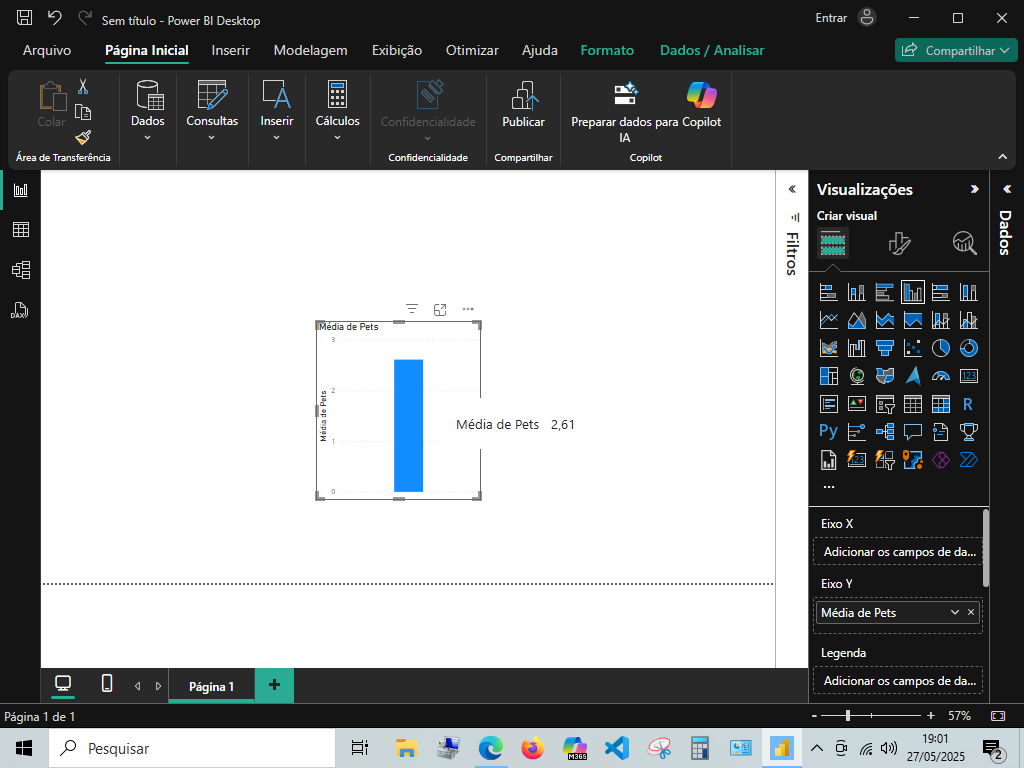
Task: Choose the slicer visual
Action: coord(885,404)
